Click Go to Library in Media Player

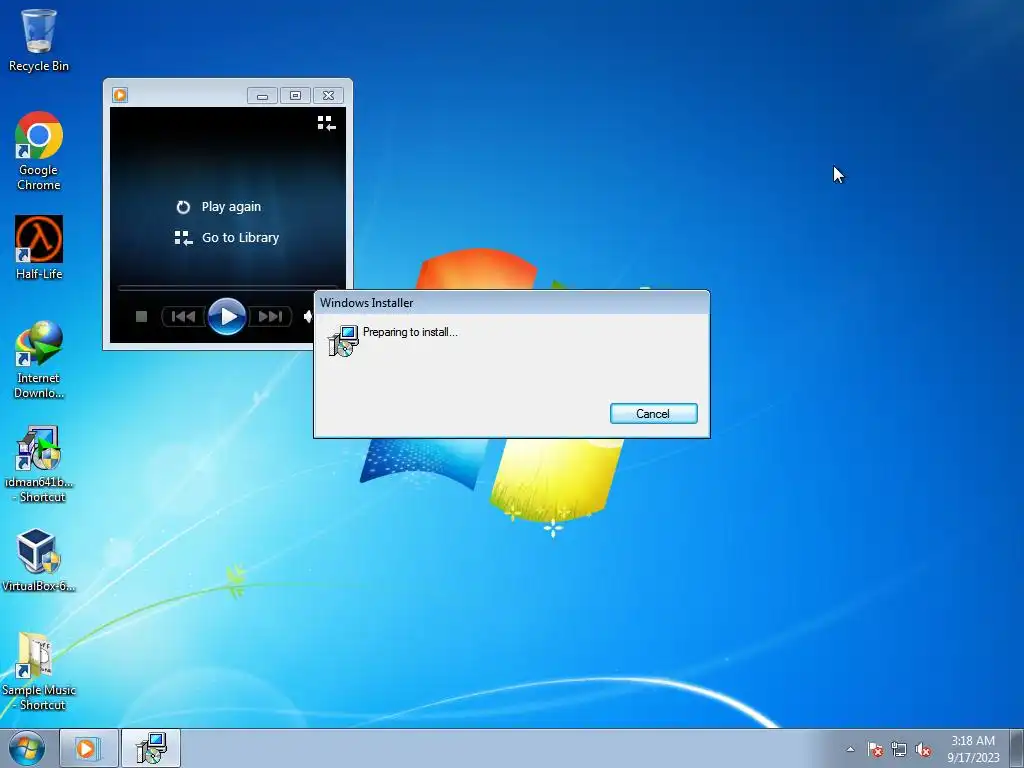click(x=227, y=238)
